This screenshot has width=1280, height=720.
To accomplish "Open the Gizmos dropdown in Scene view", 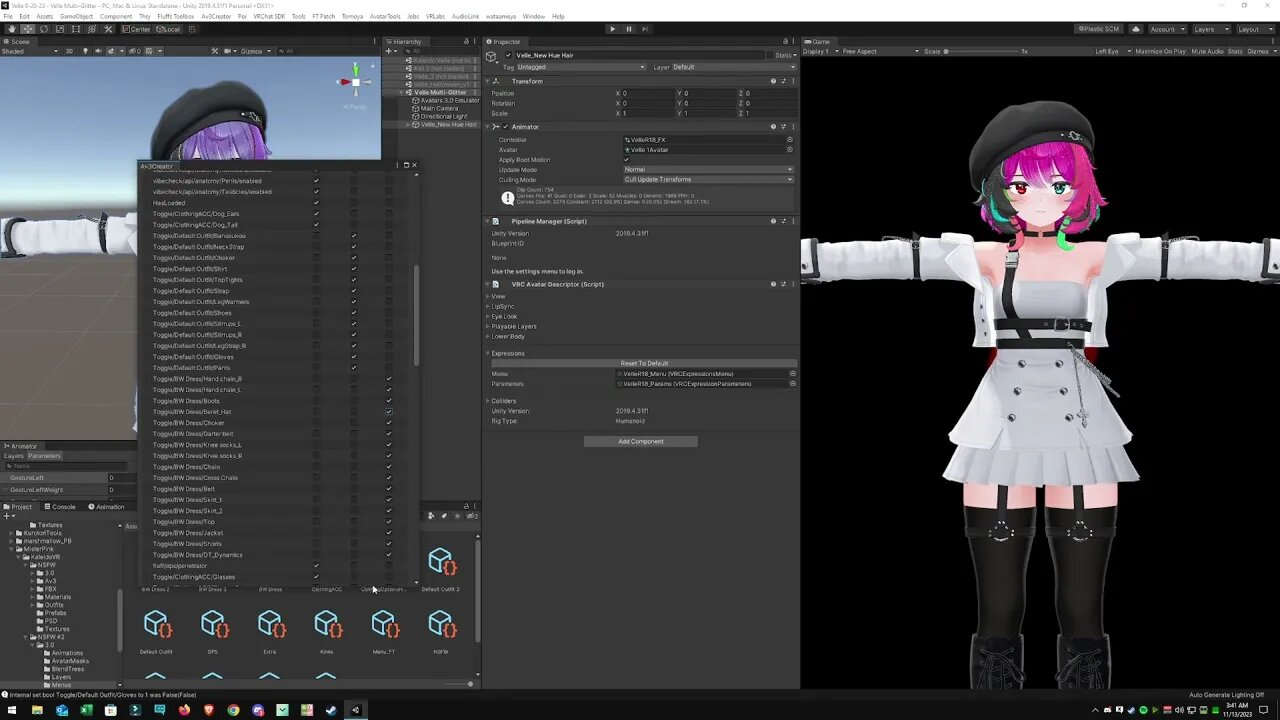I will [x=254, y=51].
